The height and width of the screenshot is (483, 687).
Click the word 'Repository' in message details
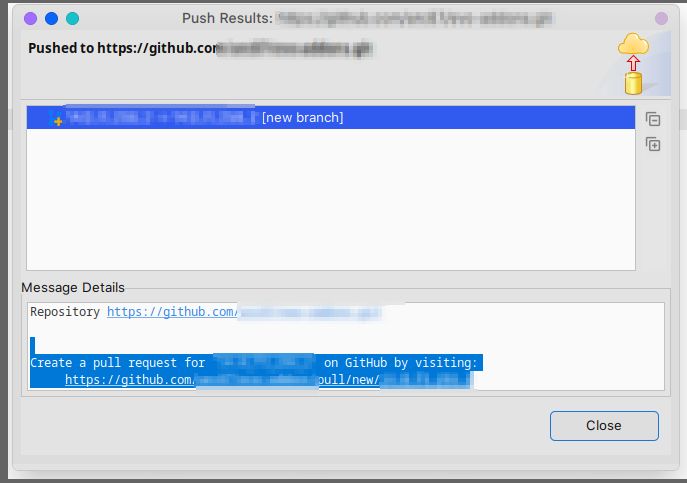click(65, 312)
